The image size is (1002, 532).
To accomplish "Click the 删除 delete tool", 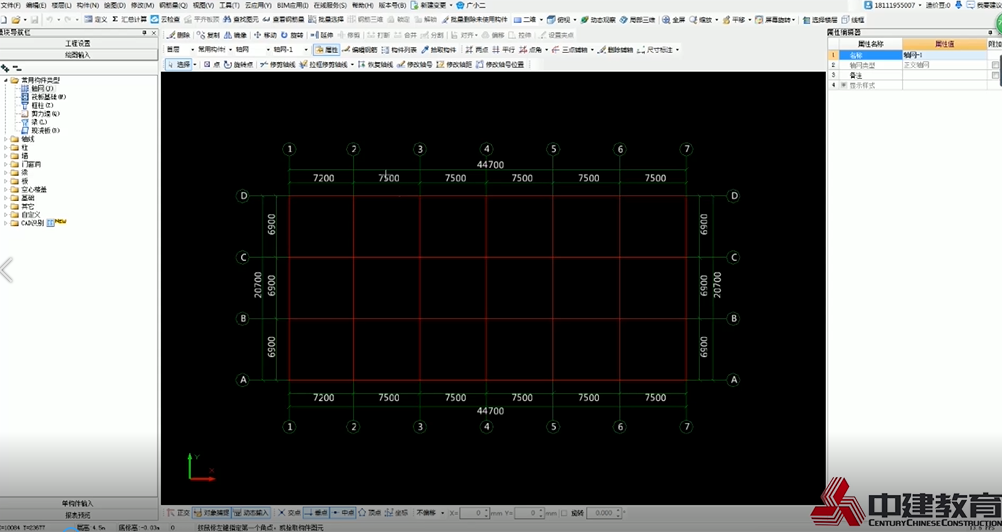I will [178, 35].
